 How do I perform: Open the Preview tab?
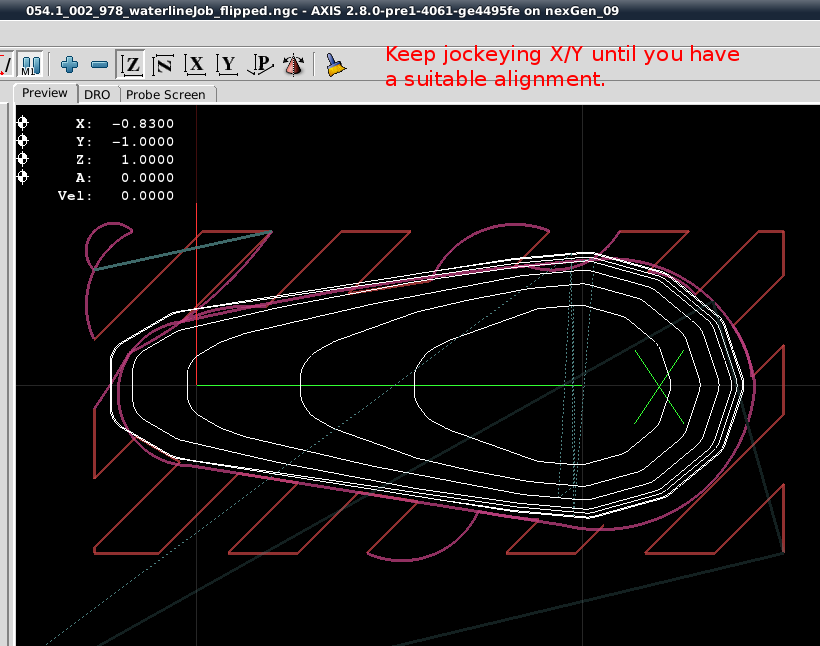coord(45,93)
